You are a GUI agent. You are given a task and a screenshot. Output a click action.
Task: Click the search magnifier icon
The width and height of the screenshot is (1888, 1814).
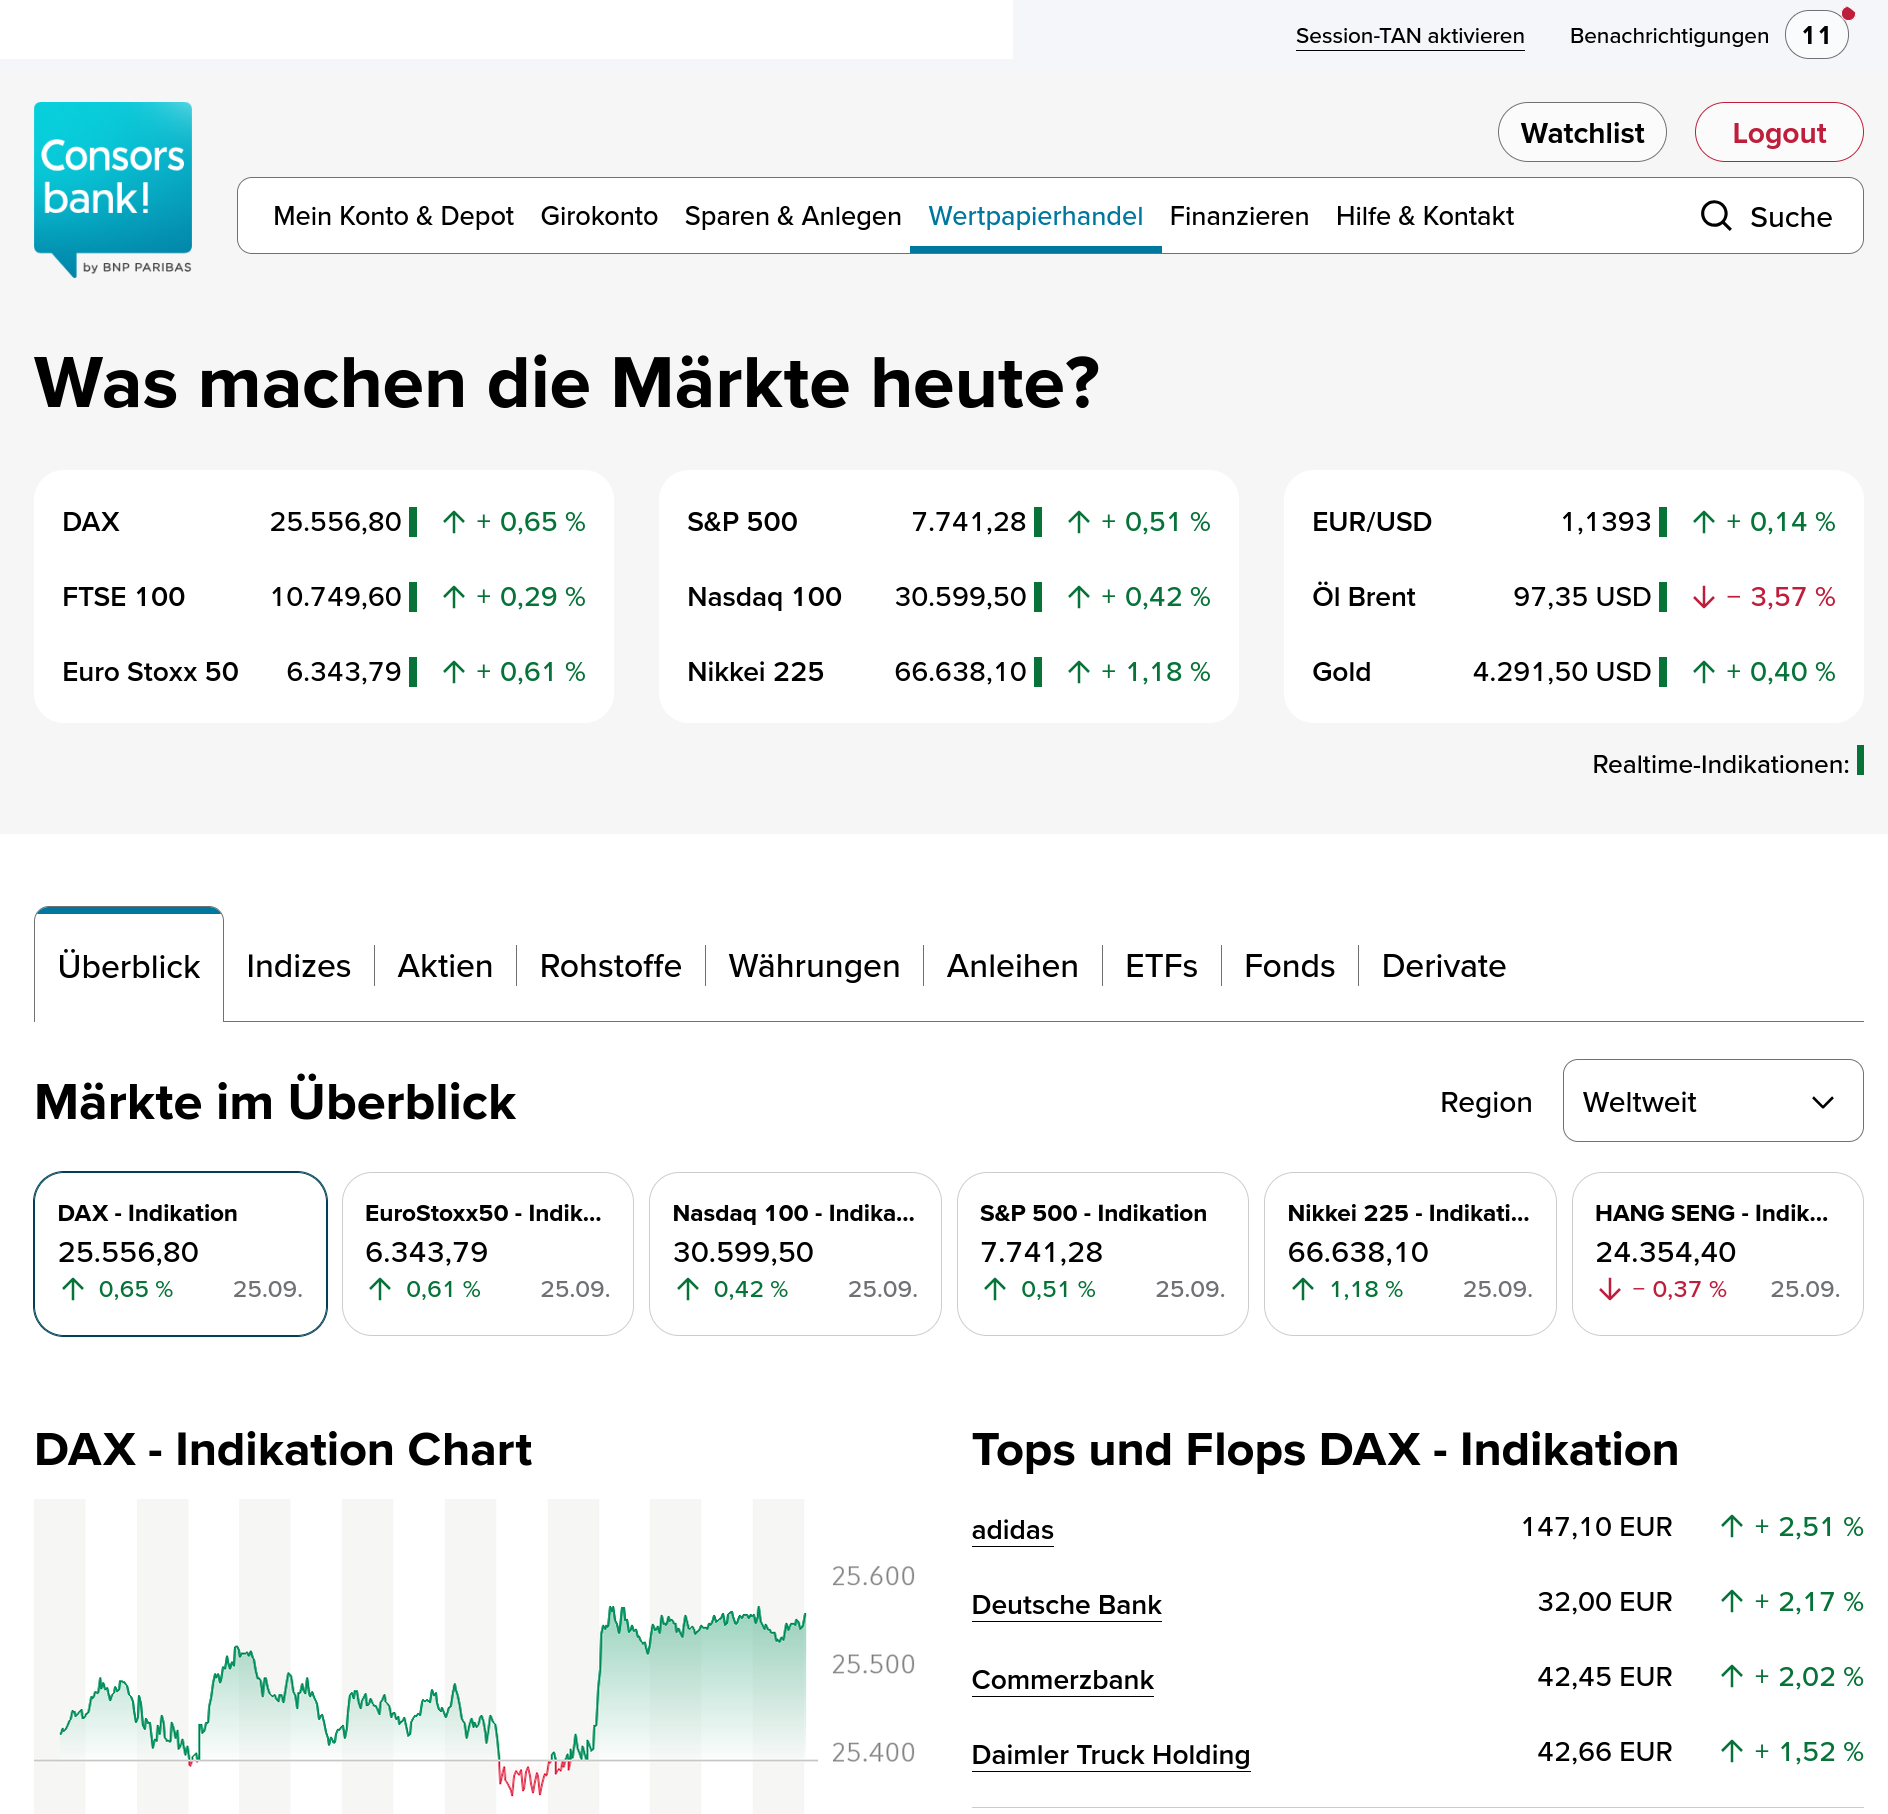[1716, 216]
